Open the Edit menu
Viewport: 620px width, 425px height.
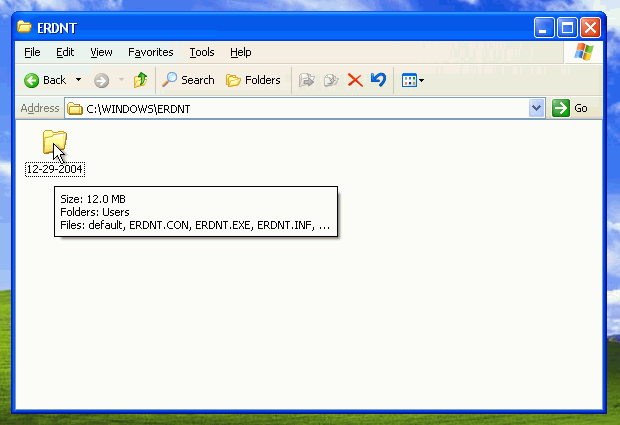click(x=65, y=52)
